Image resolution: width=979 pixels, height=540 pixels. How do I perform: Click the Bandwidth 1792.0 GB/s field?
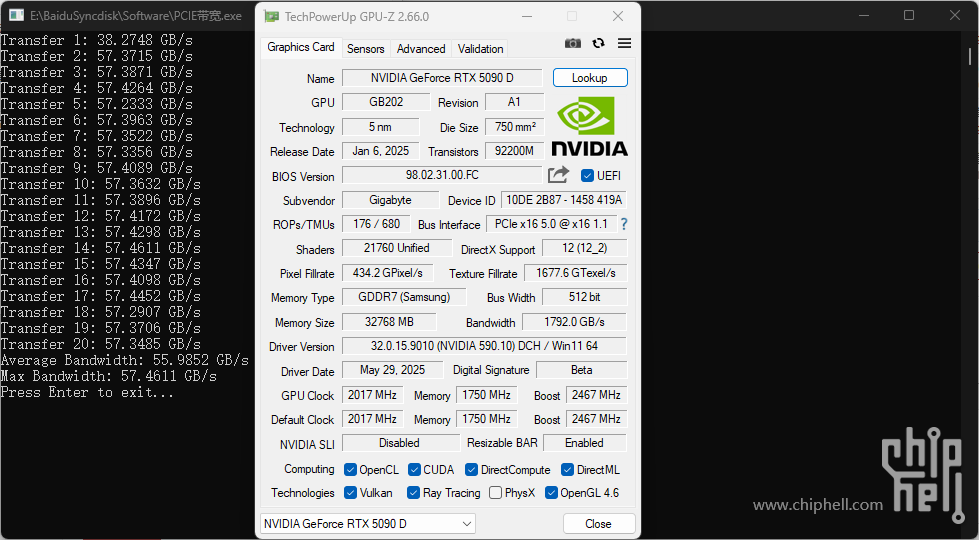pyautogui.click(x=574, y=322)
